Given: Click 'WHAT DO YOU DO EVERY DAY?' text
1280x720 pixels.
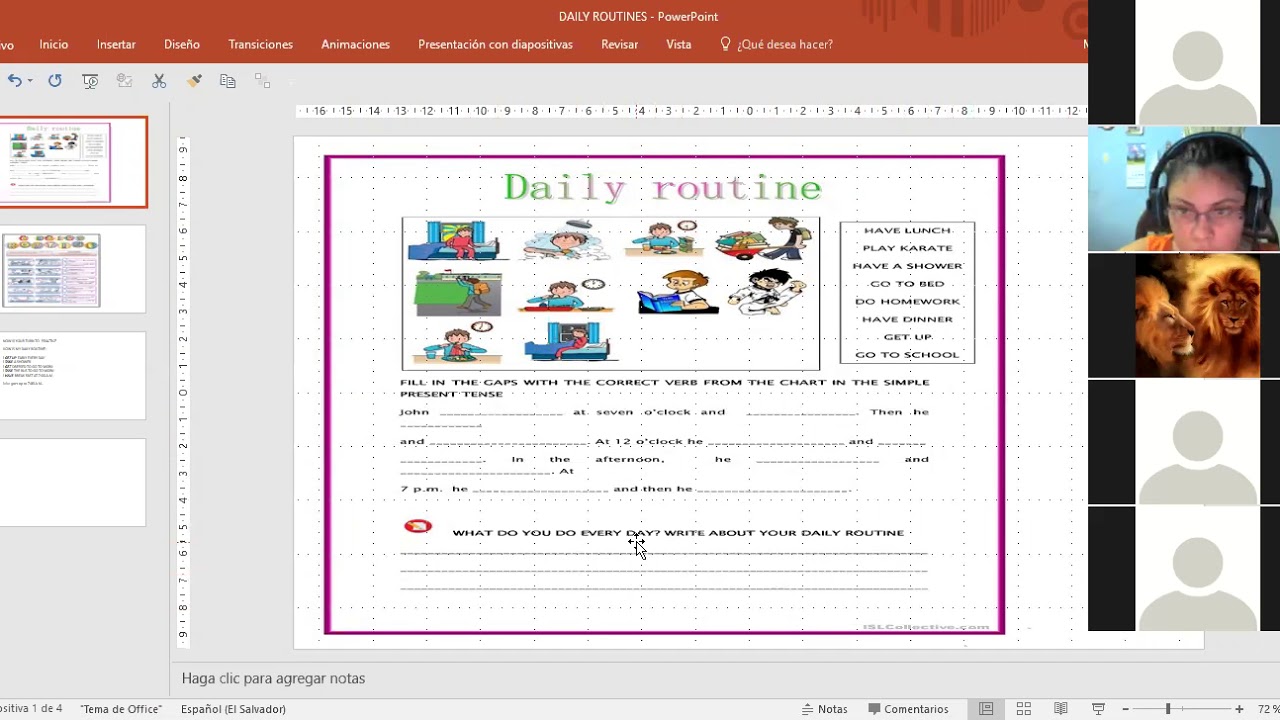Looking at the screenshot, I should [x=556, y=533].
